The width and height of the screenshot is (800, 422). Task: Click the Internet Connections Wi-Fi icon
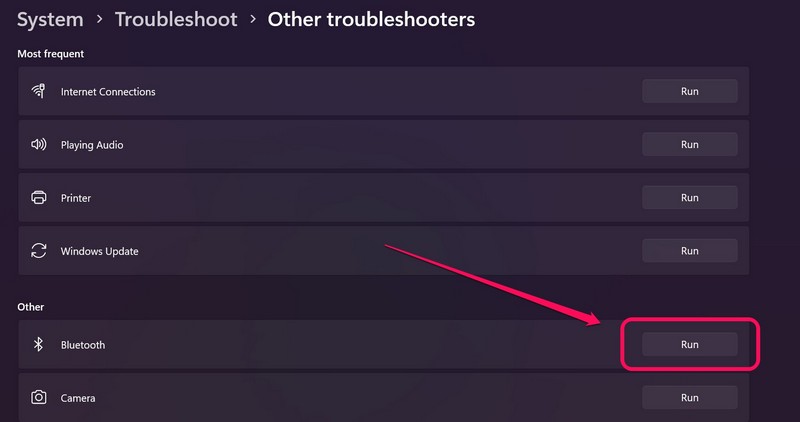pos(39,91)
